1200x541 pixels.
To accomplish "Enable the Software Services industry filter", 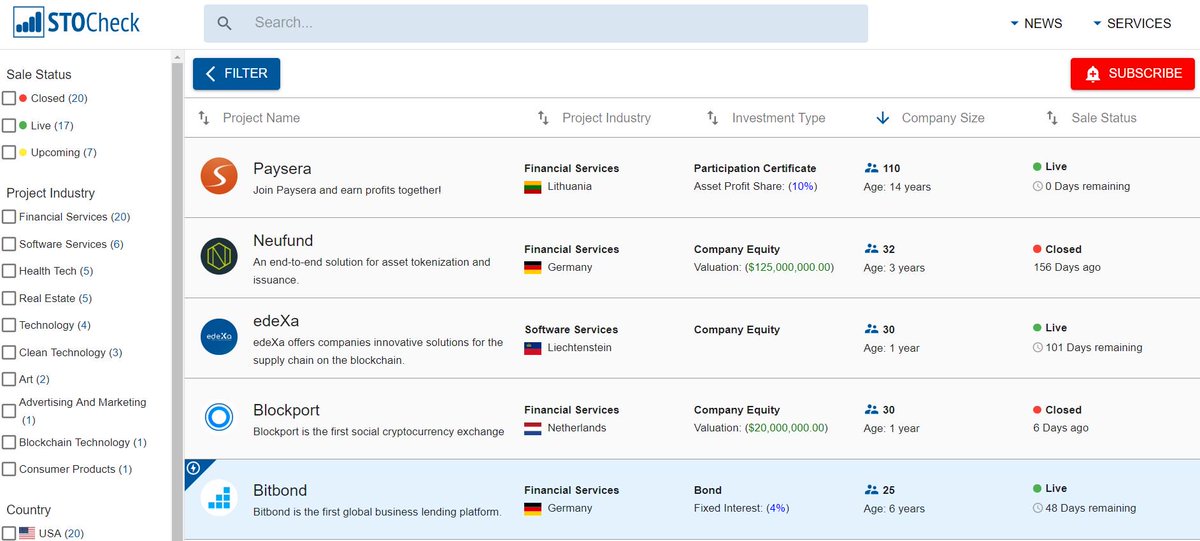I will [x=9, y=244].
